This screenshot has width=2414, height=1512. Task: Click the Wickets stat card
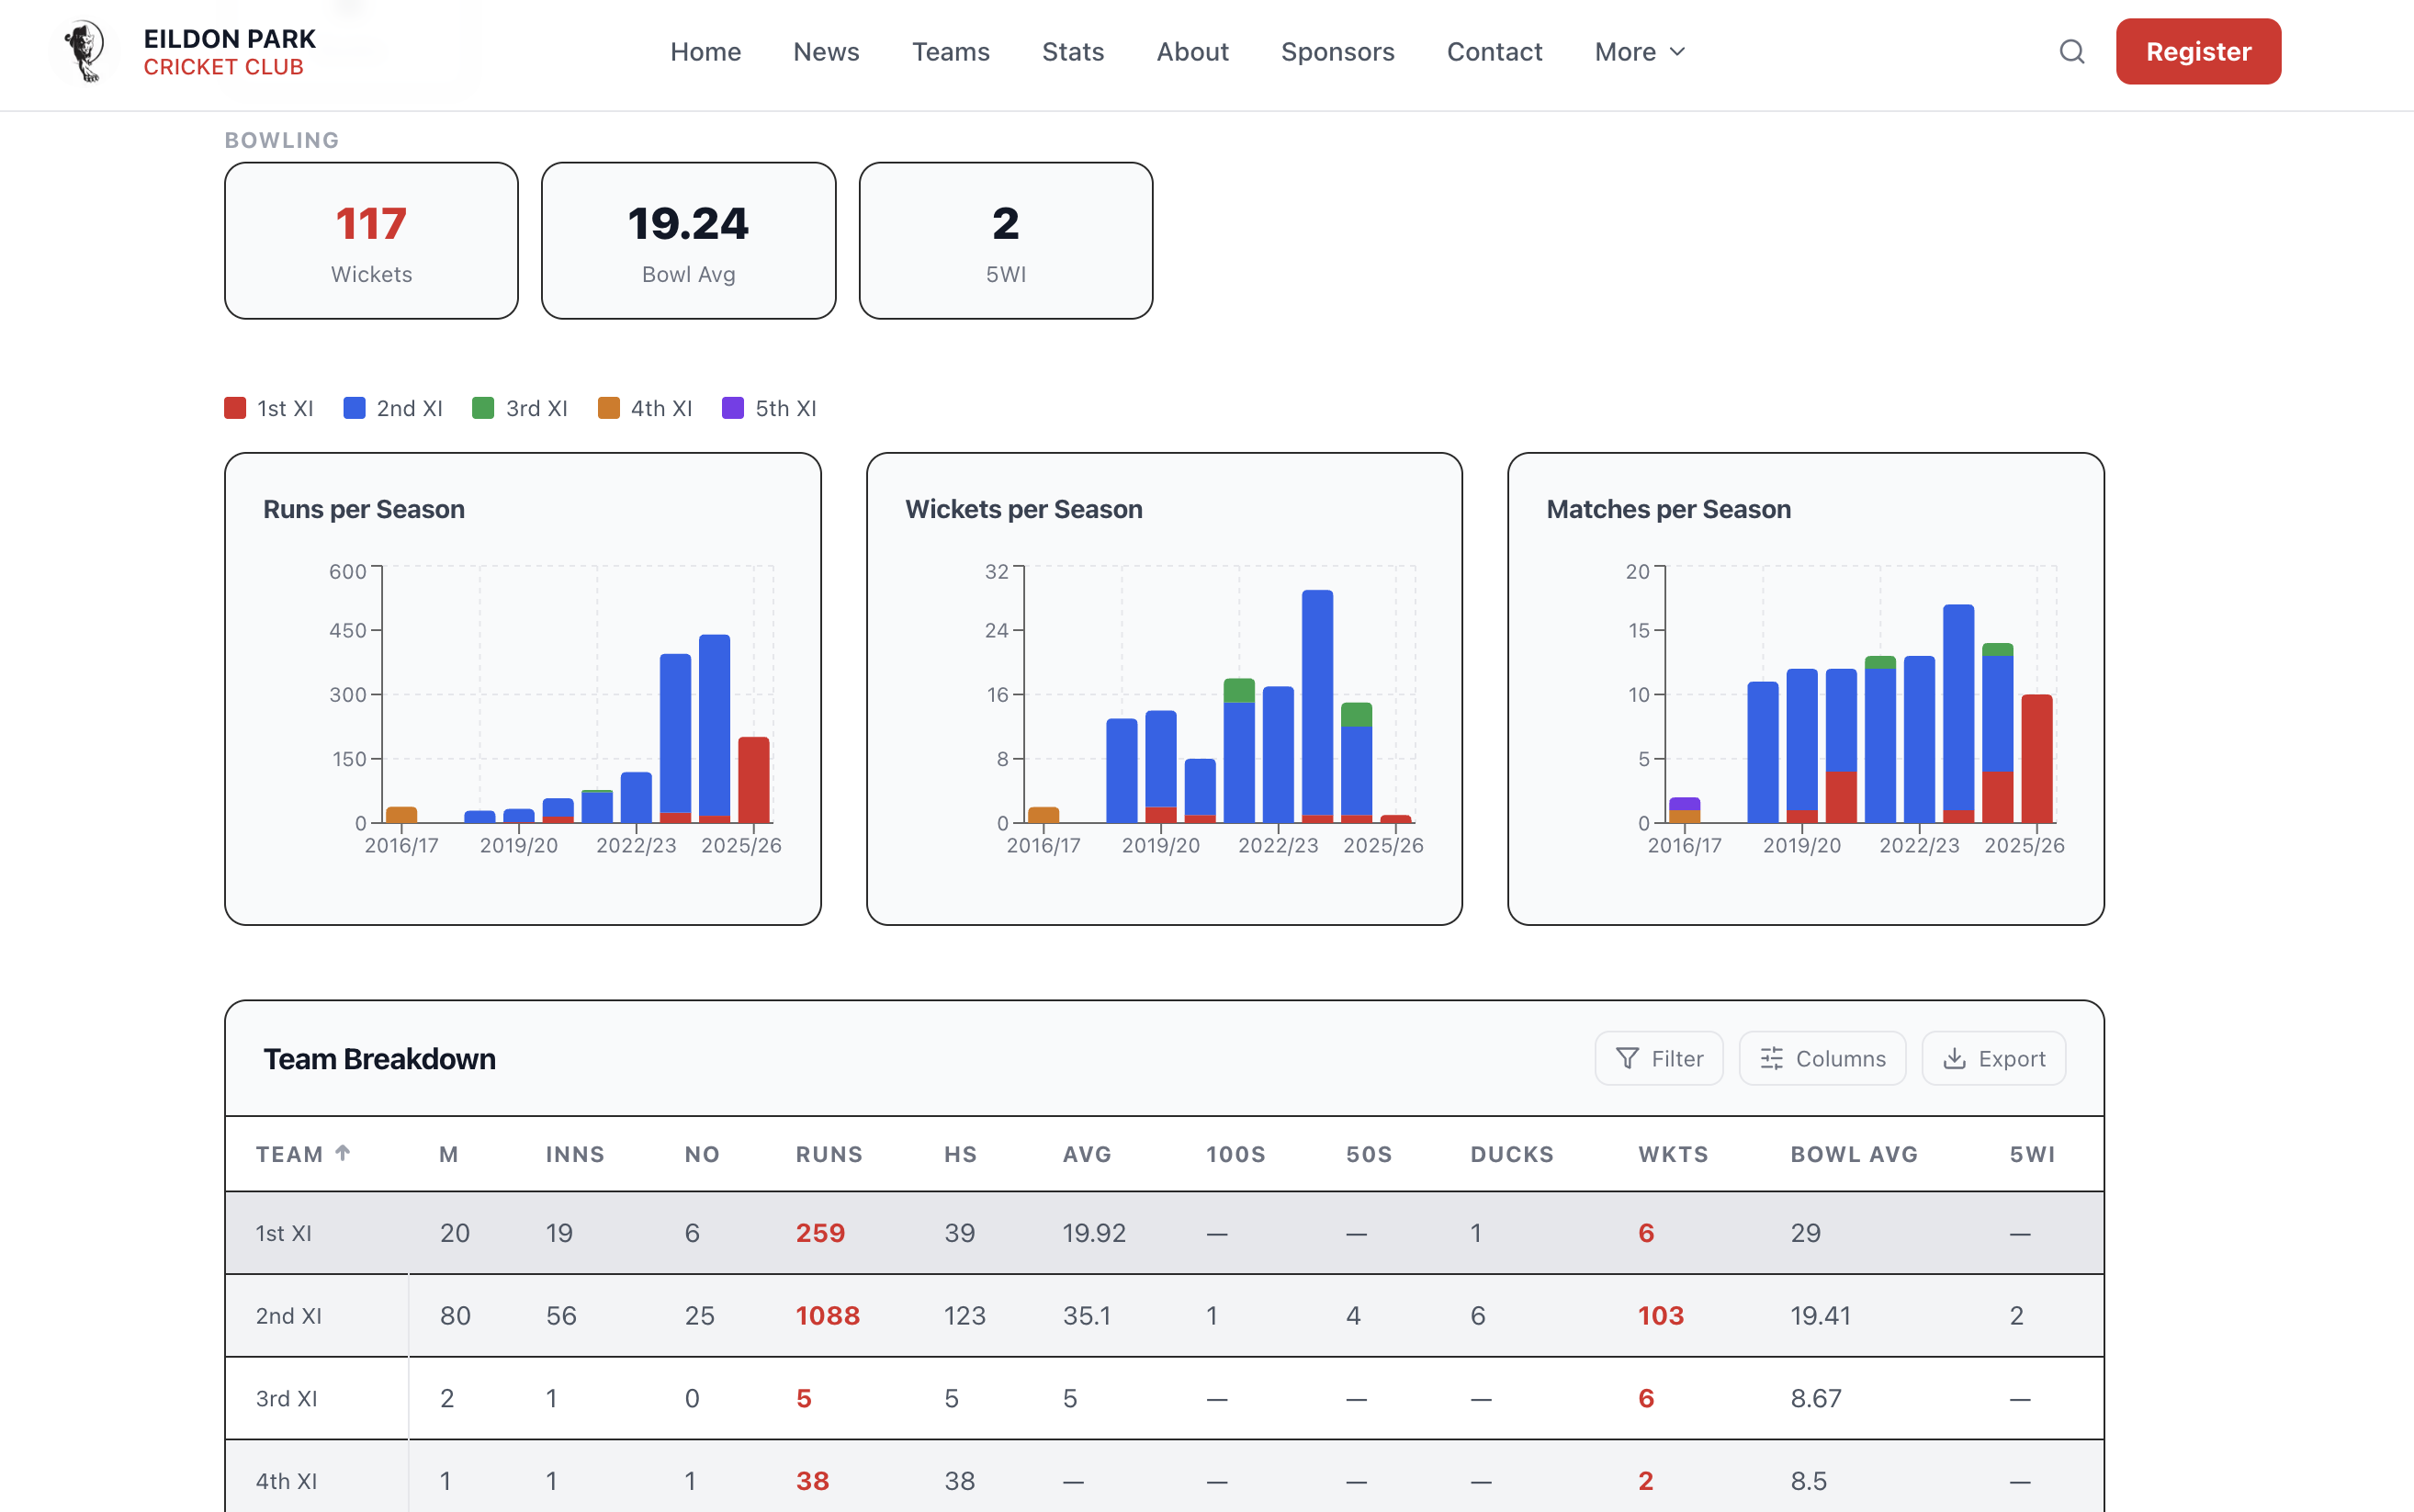point(371,241)
